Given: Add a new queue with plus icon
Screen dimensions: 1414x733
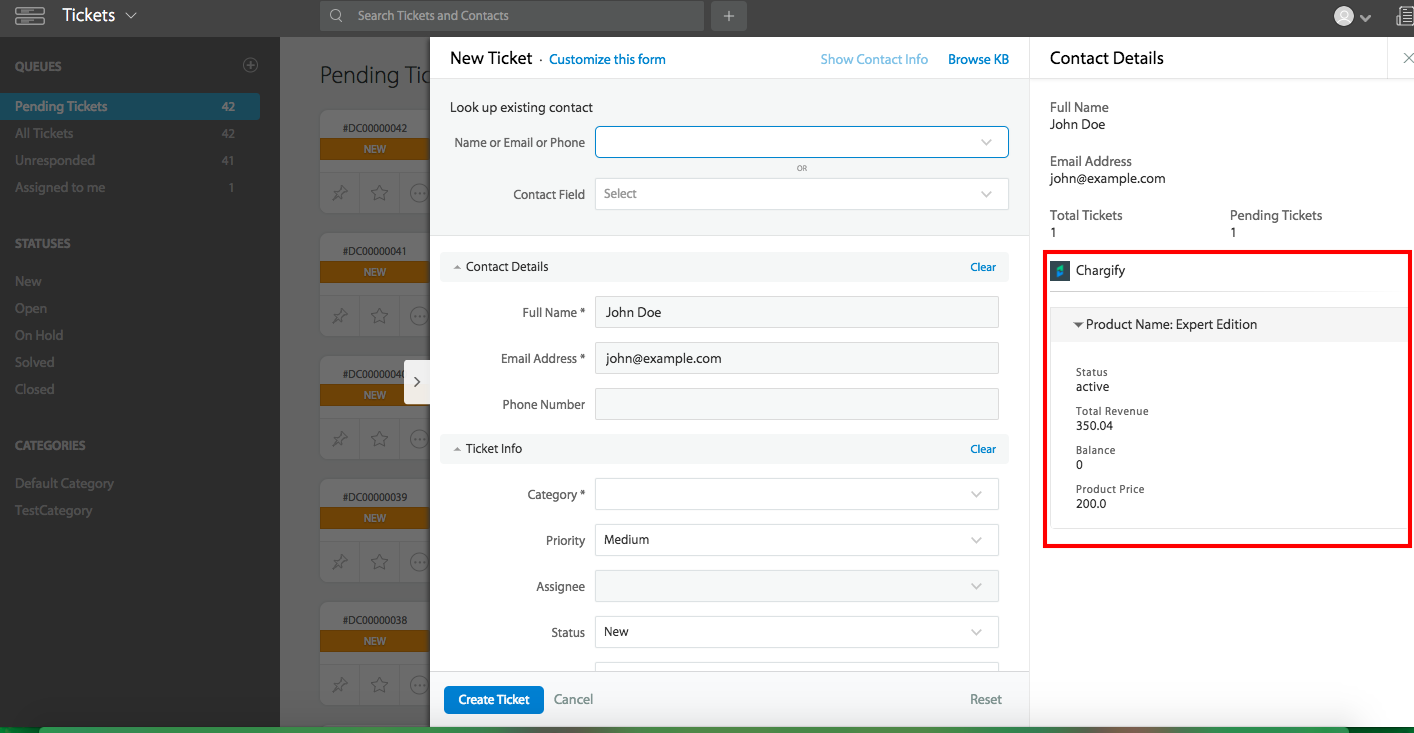Looking at the screenshot, I should click(x=251, y=66).
